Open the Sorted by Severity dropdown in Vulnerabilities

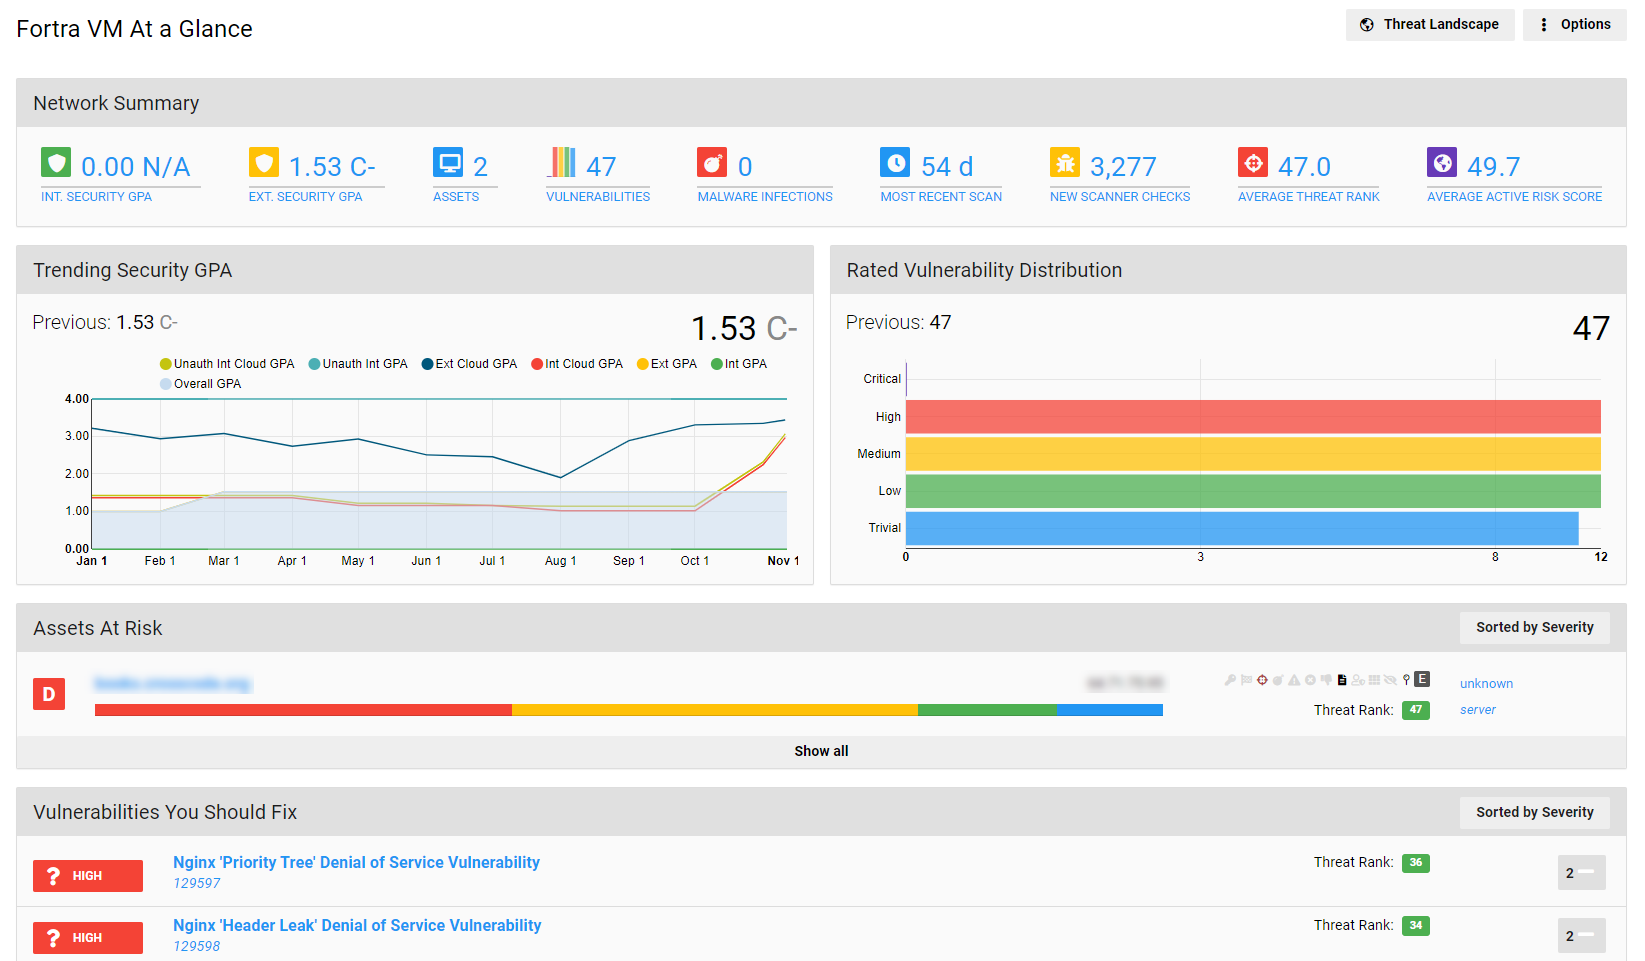coord(1534,812)
